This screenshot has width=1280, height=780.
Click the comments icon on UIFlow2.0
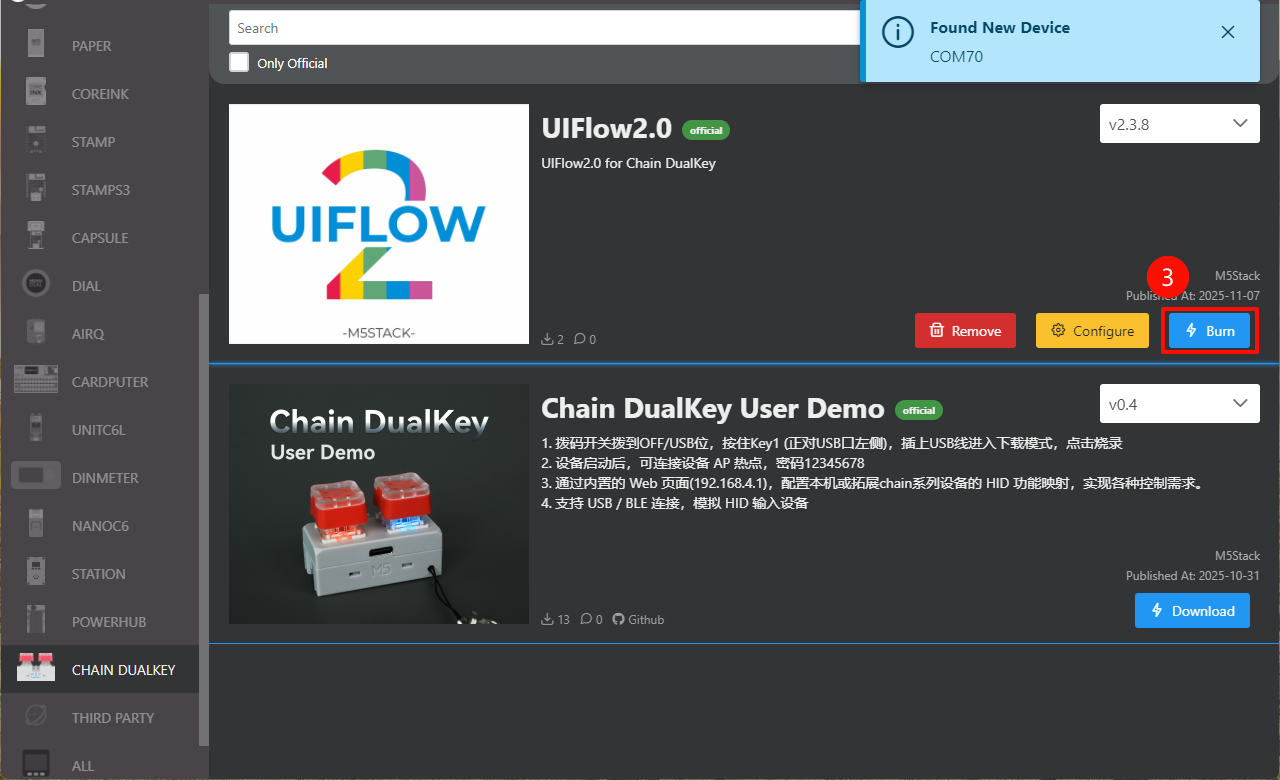tap(579, 339)
